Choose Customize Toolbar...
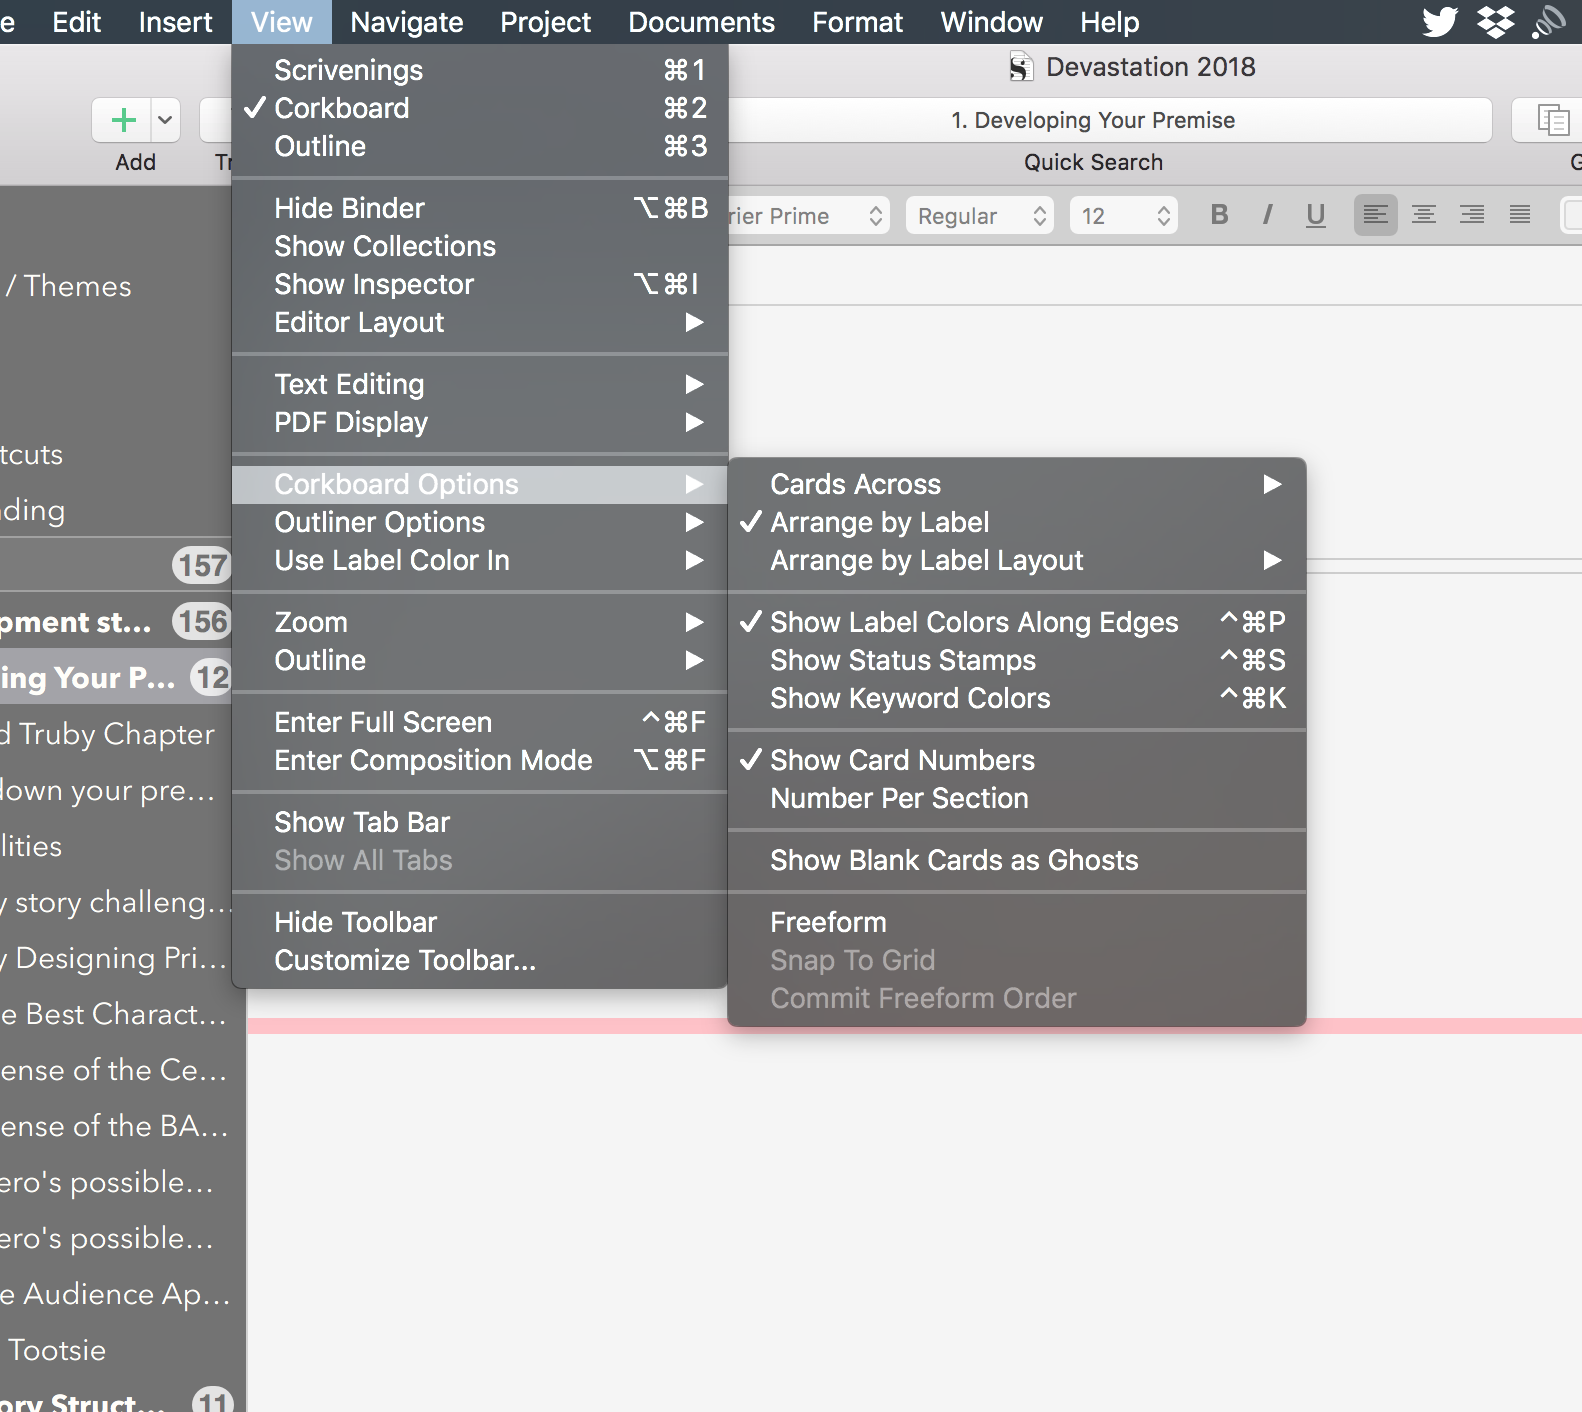The image size is (1582, 1412). 480,960
